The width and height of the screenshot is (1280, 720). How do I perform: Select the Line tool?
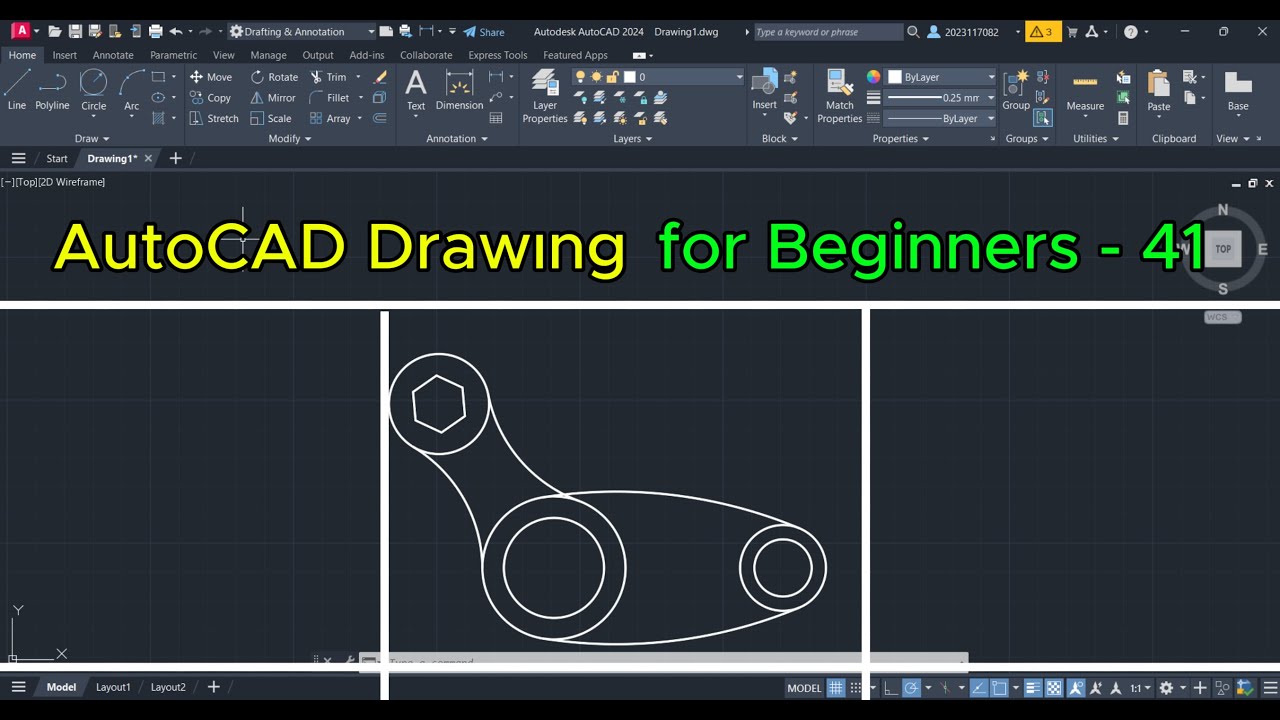point(17,89)
